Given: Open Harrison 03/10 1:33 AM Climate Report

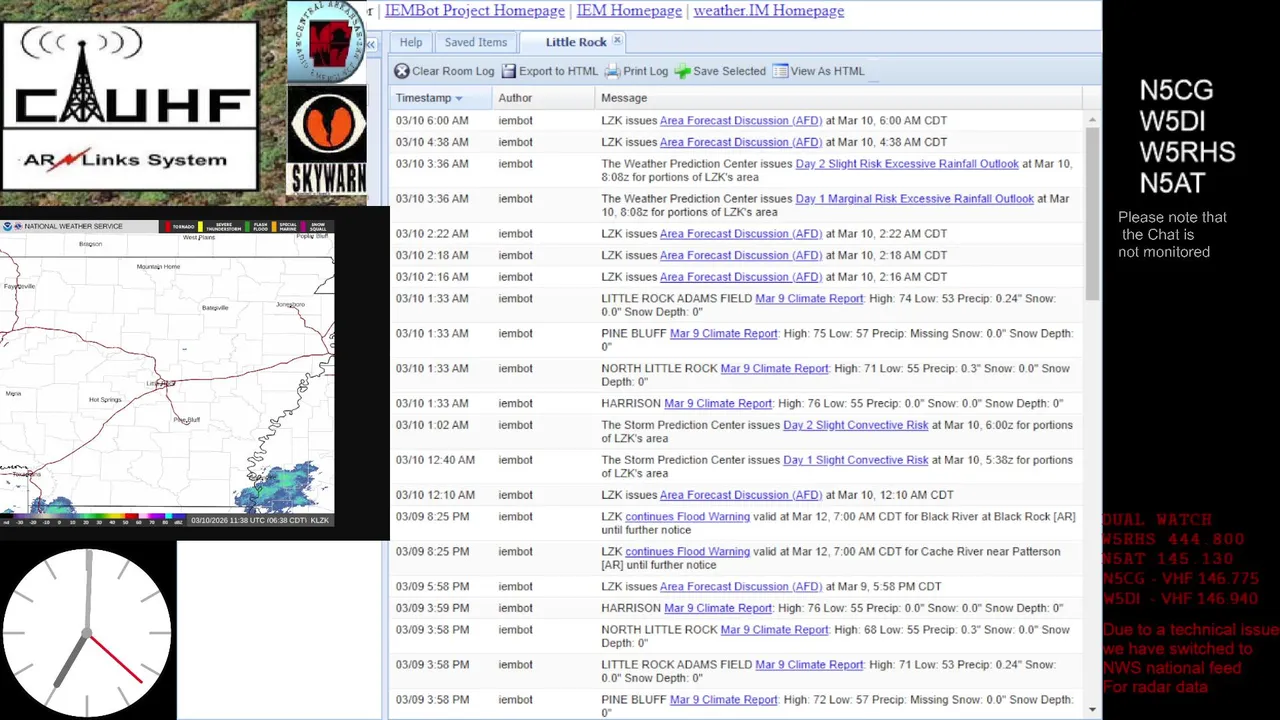Looking at the screenshot, I should [x=718, y=404].
